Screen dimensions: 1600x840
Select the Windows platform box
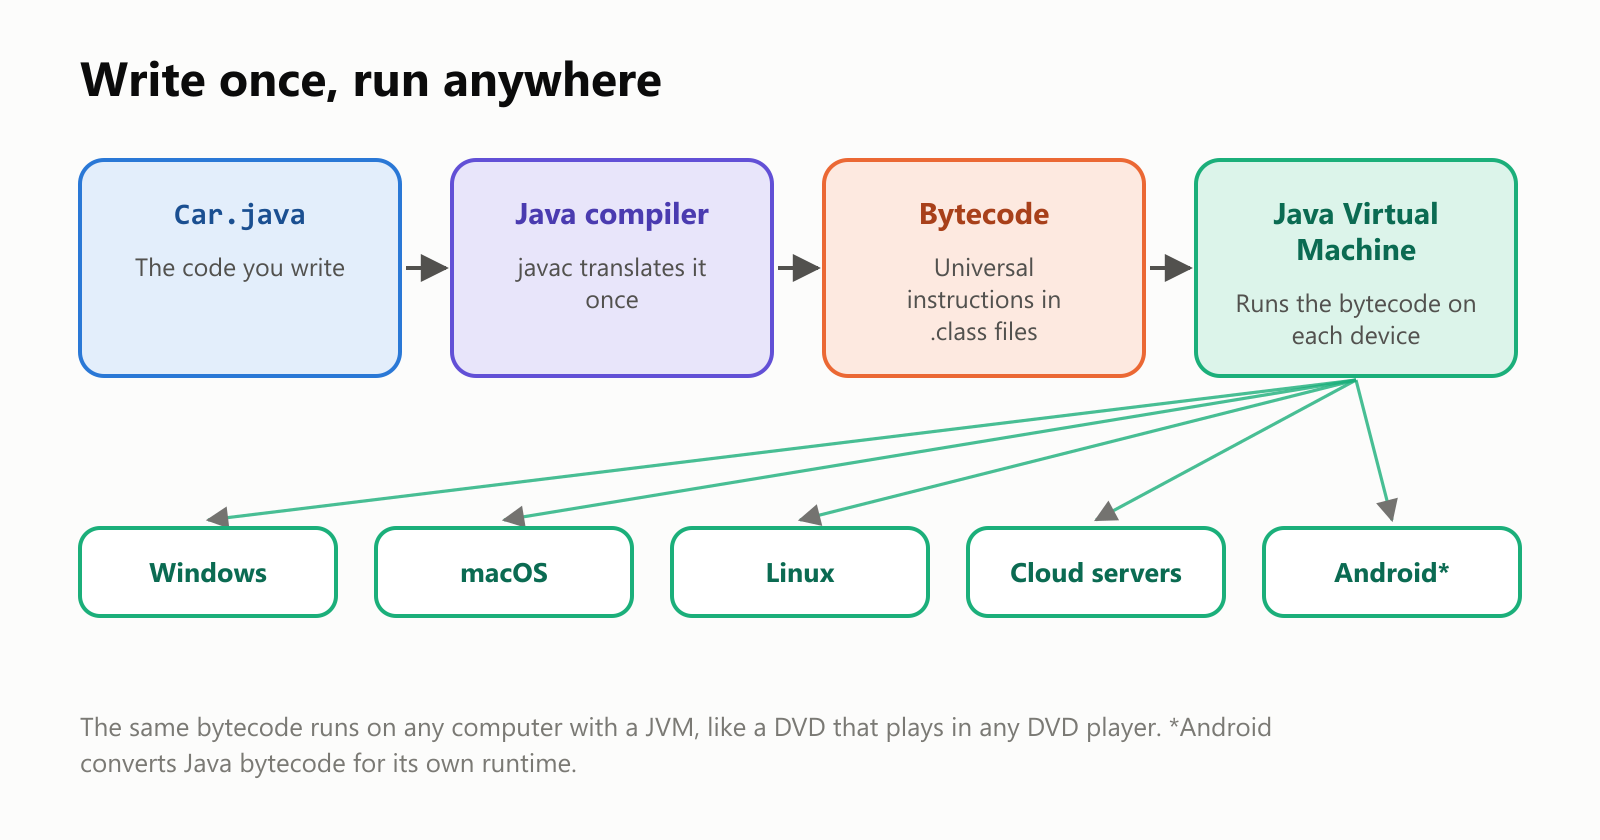click(208, 572)
